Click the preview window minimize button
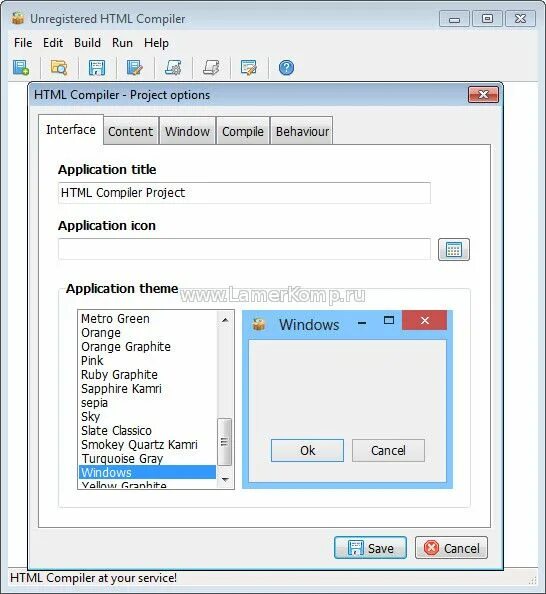Screen dimensions: 546x594 click(x=362, y=323)
